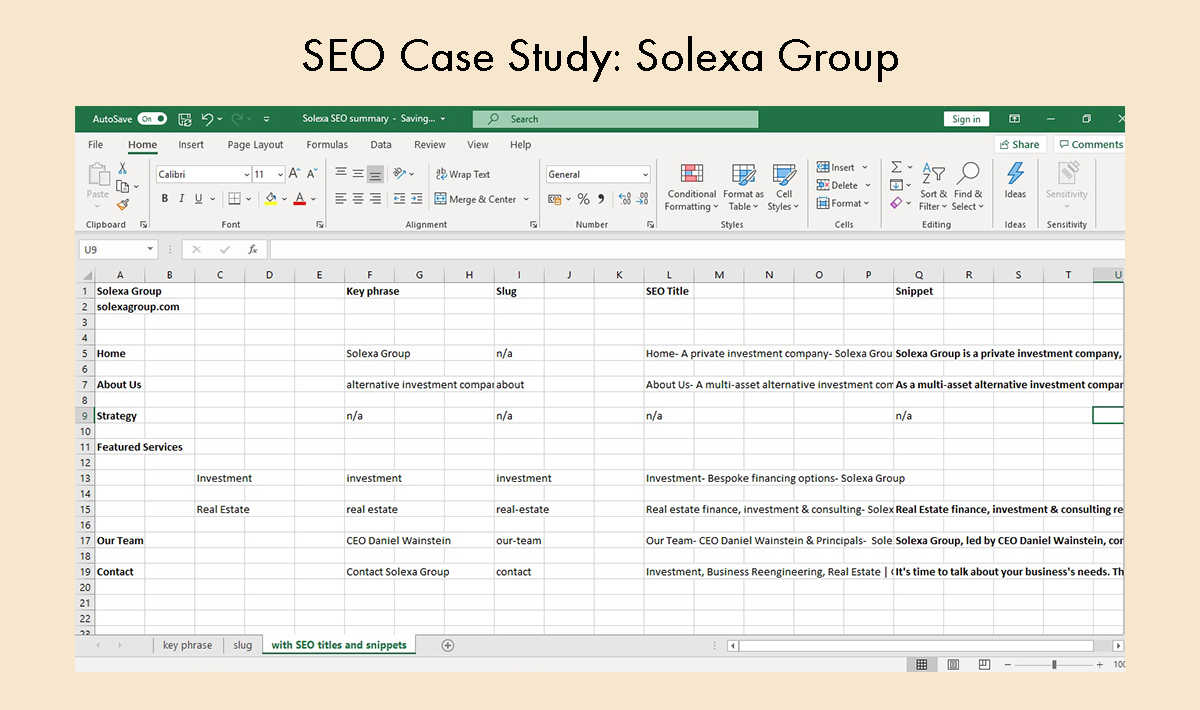Click the Ribbon Display Options icon
The width and height of the screenshot is (1200, 710).
(1014, 119)
